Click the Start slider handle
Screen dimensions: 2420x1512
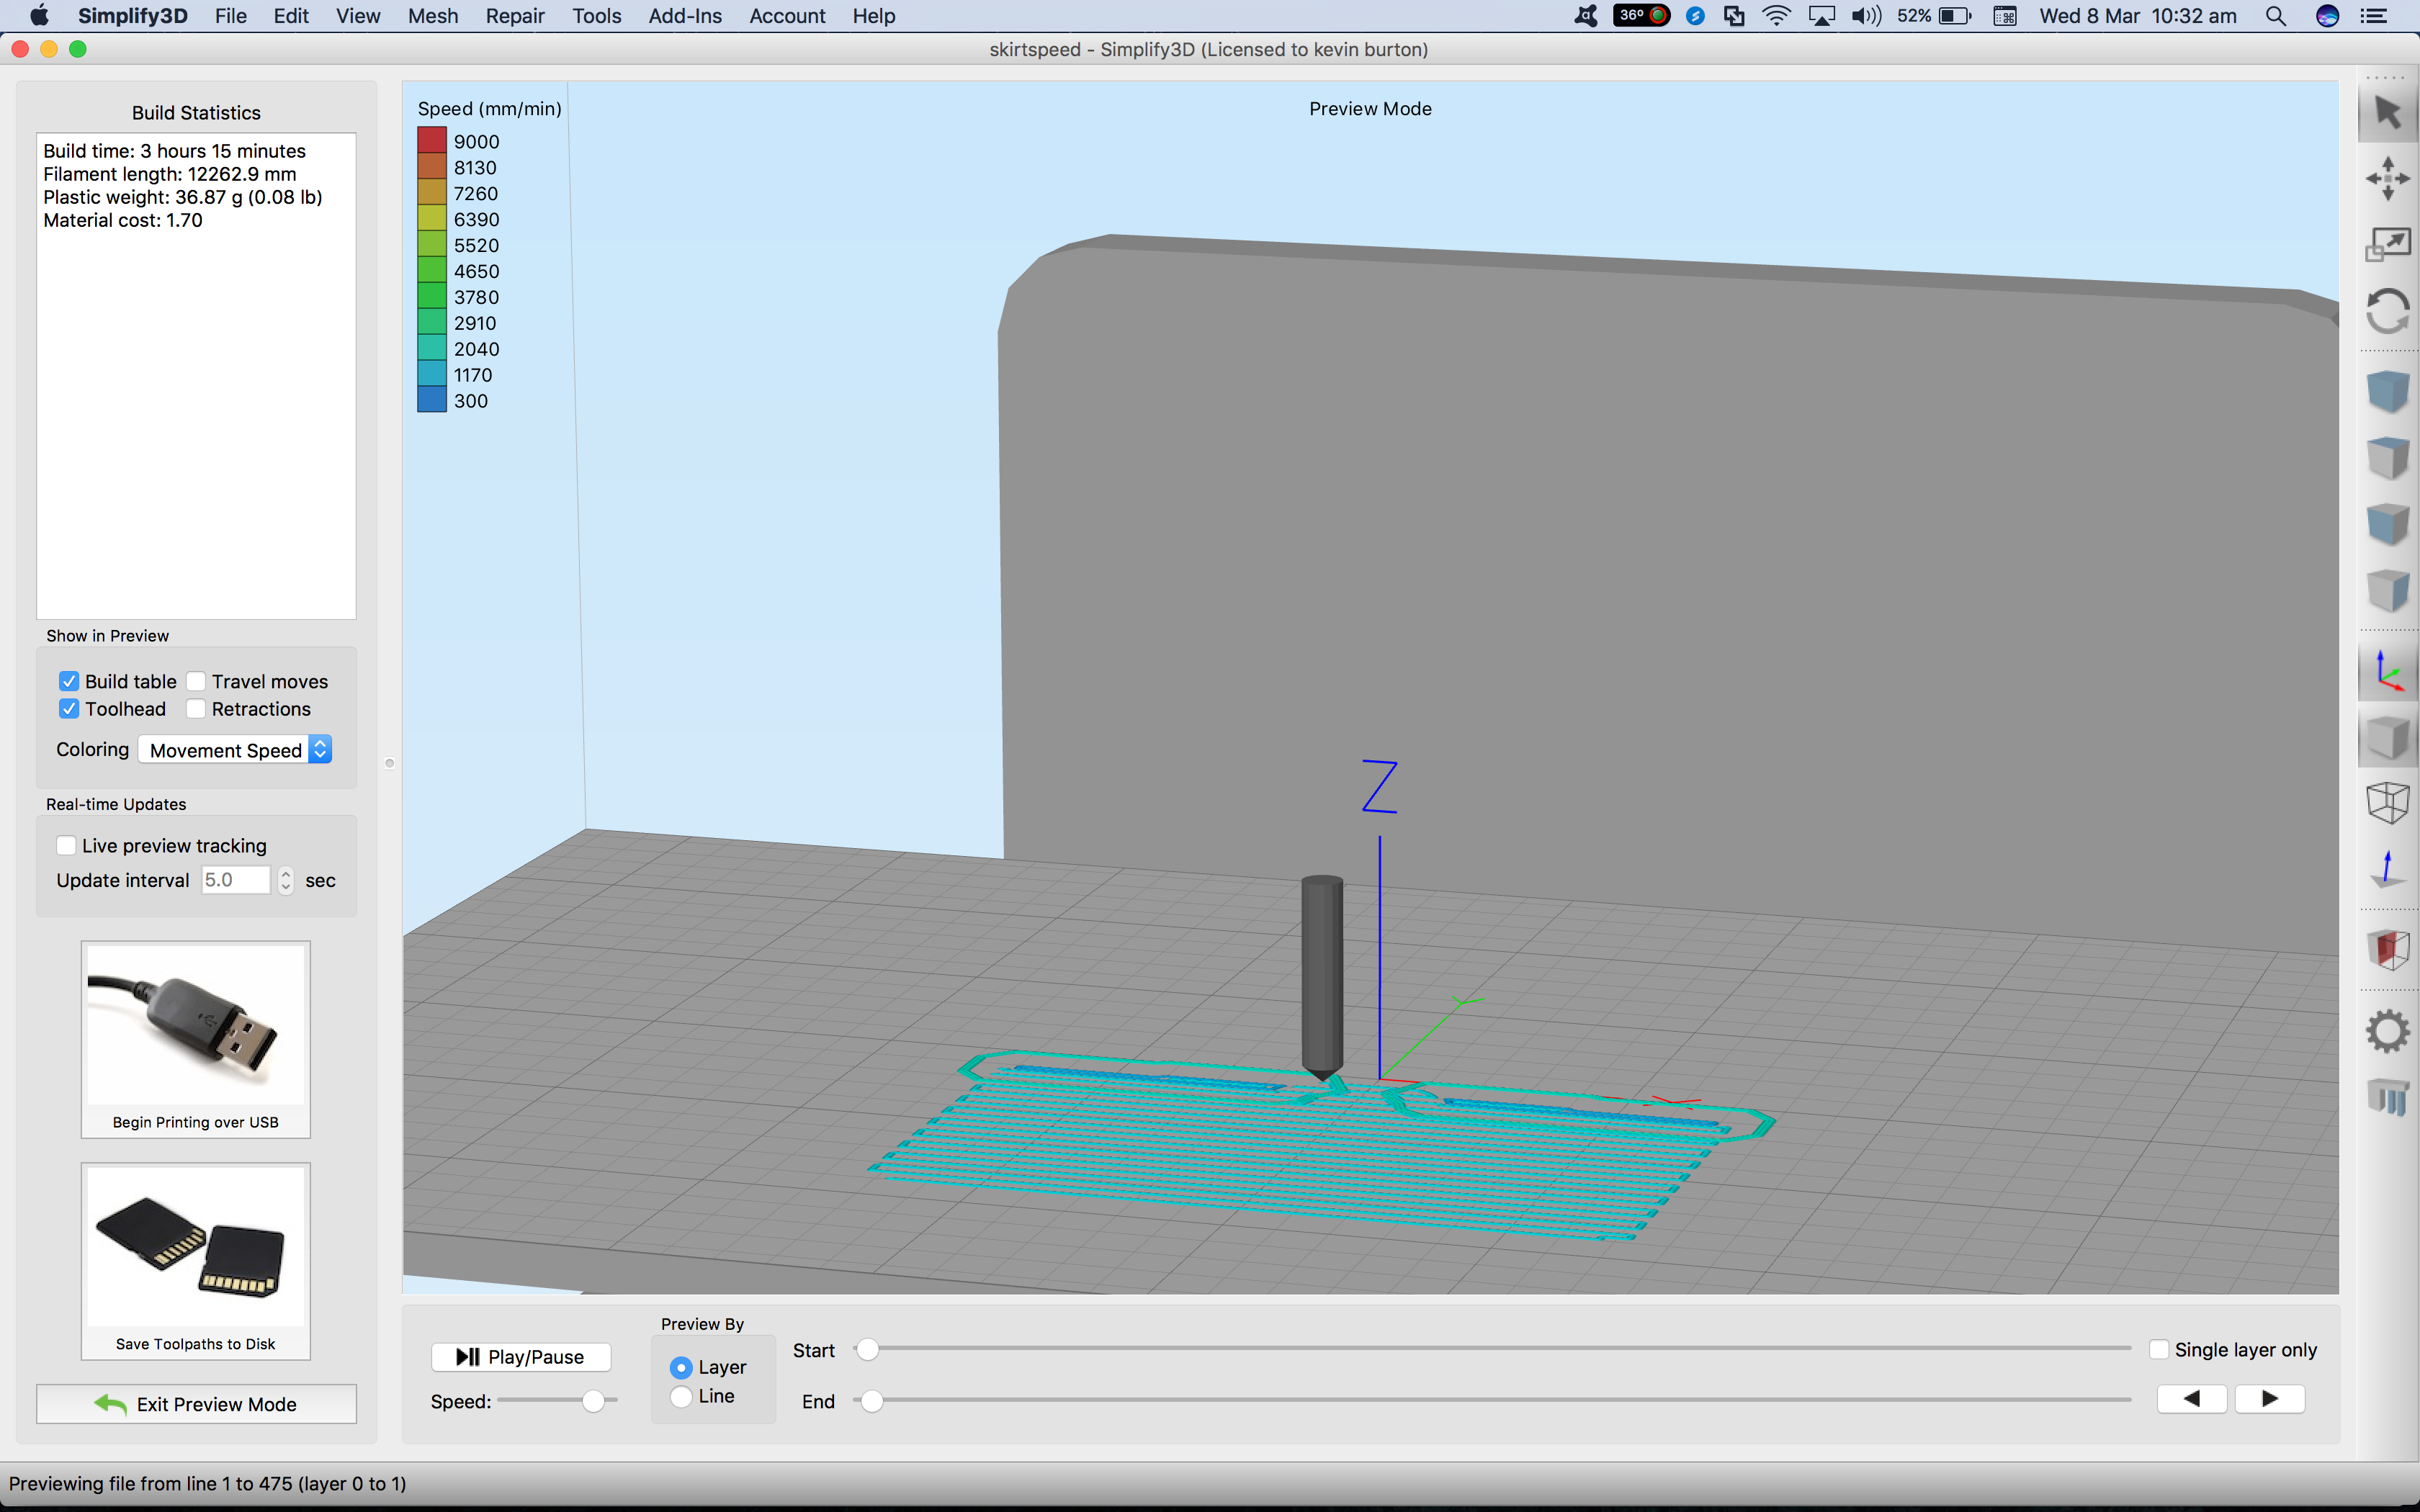(x=868, y=1349)
